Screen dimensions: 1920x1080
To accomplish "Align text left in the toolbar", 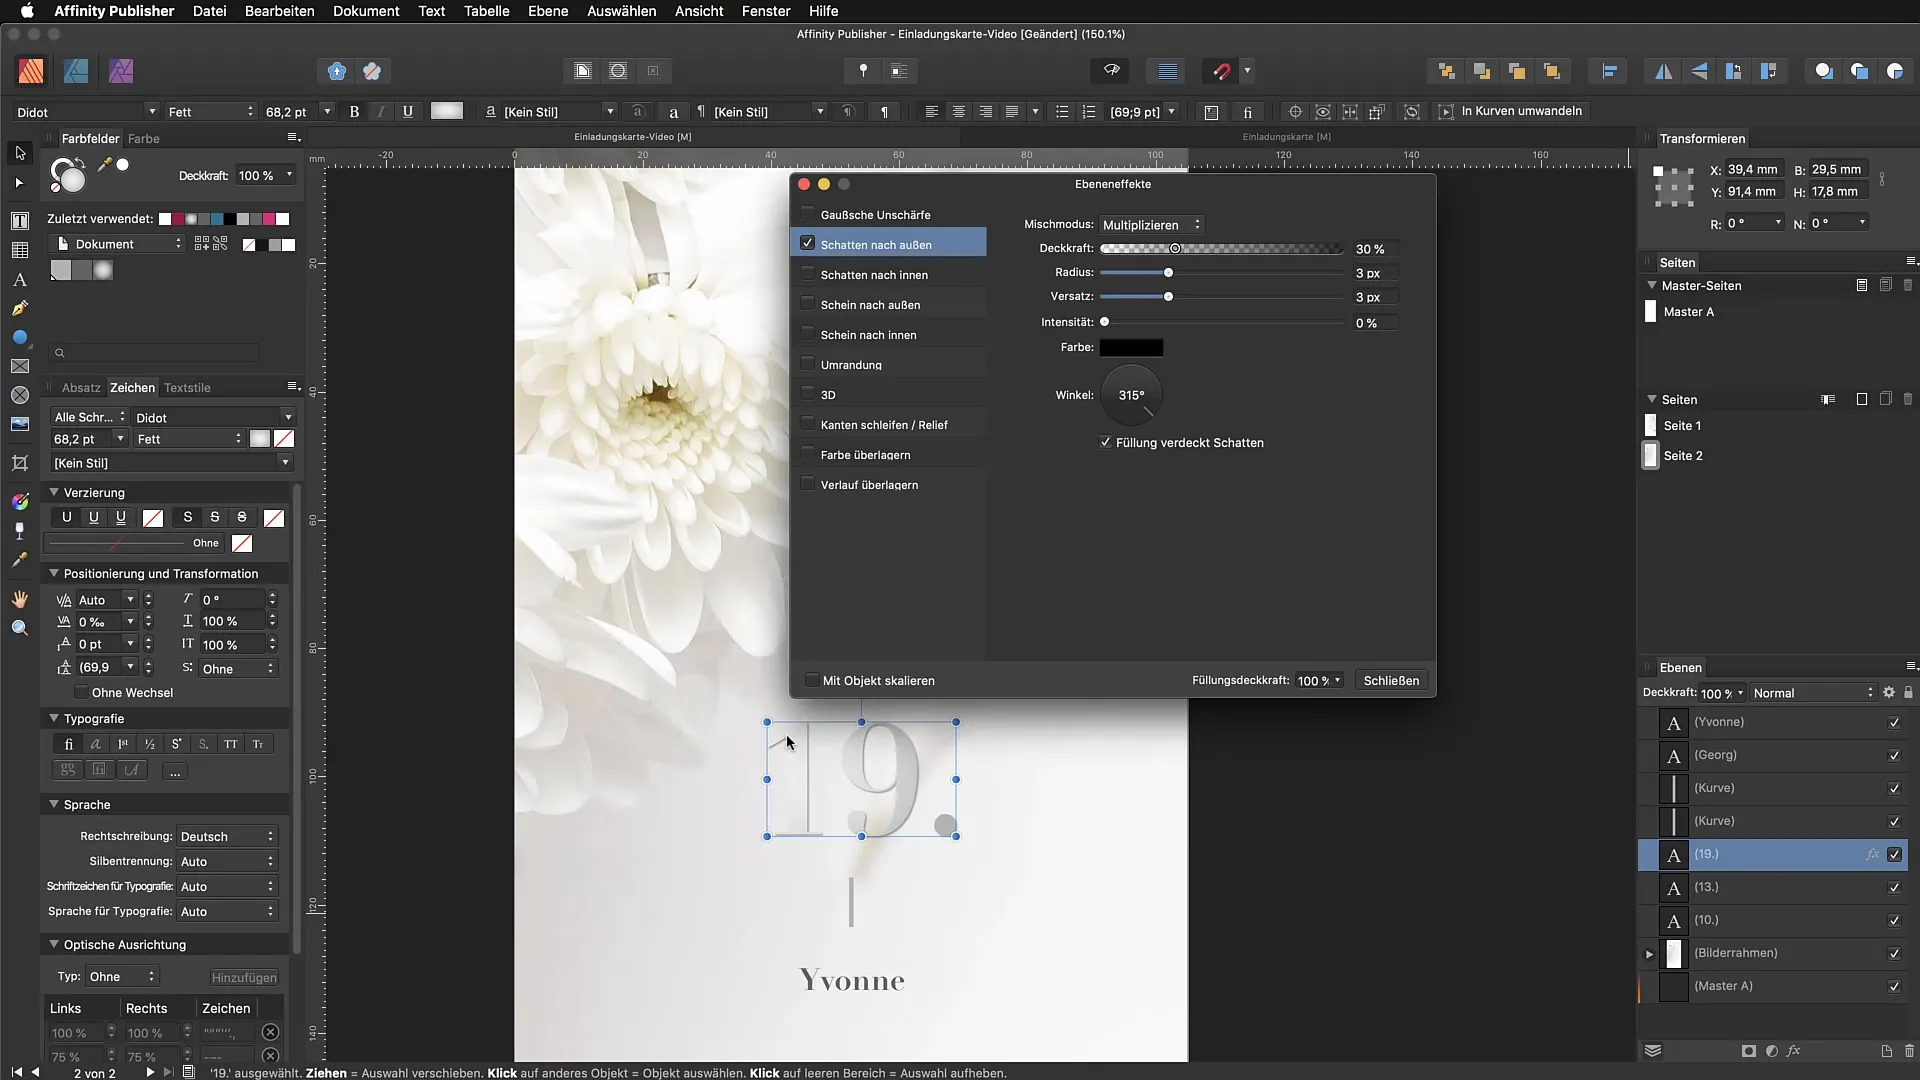I will (931, 112).
